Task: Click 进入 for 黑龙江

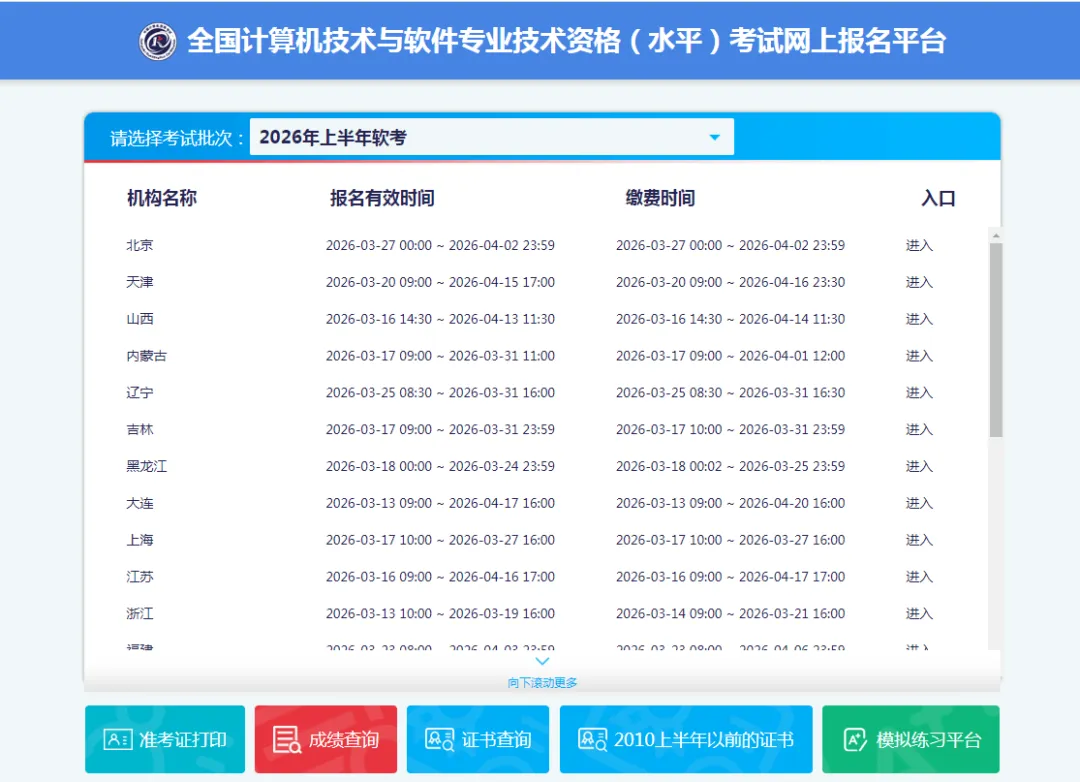Action: click(918, 466)
